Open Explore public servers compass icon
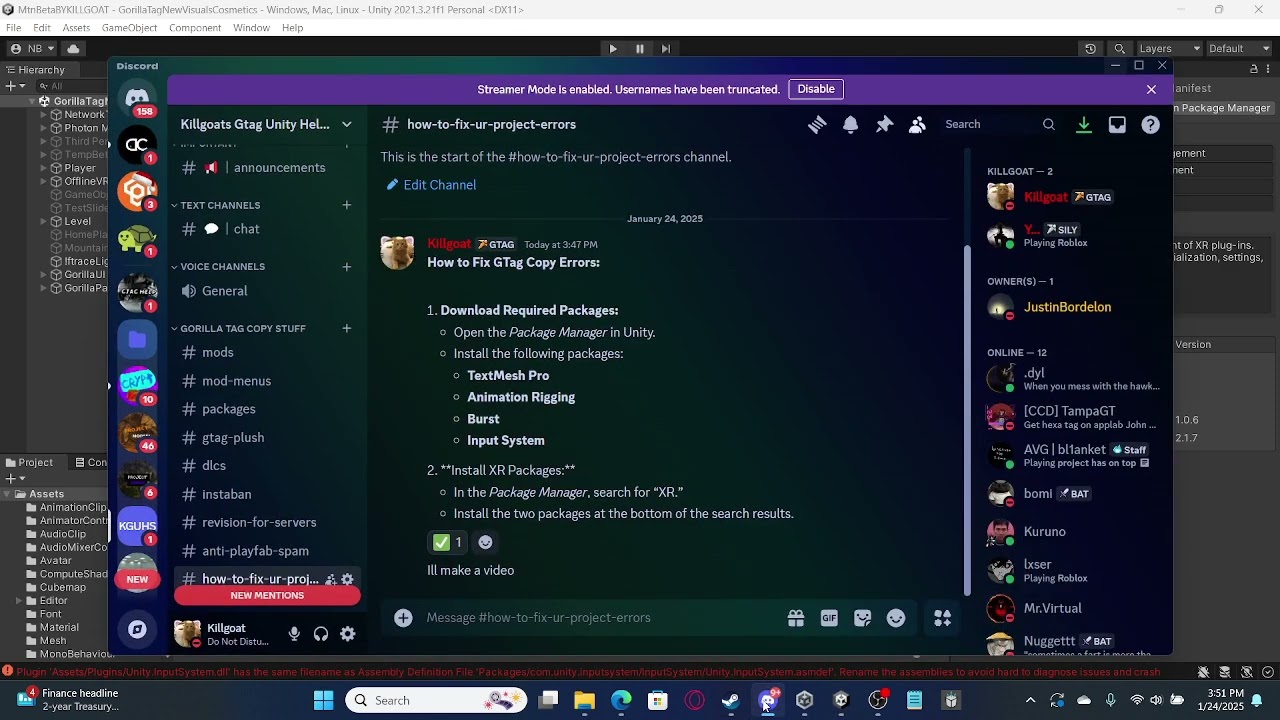Screen dimensions: 1280x720 [x=137, y=629]
